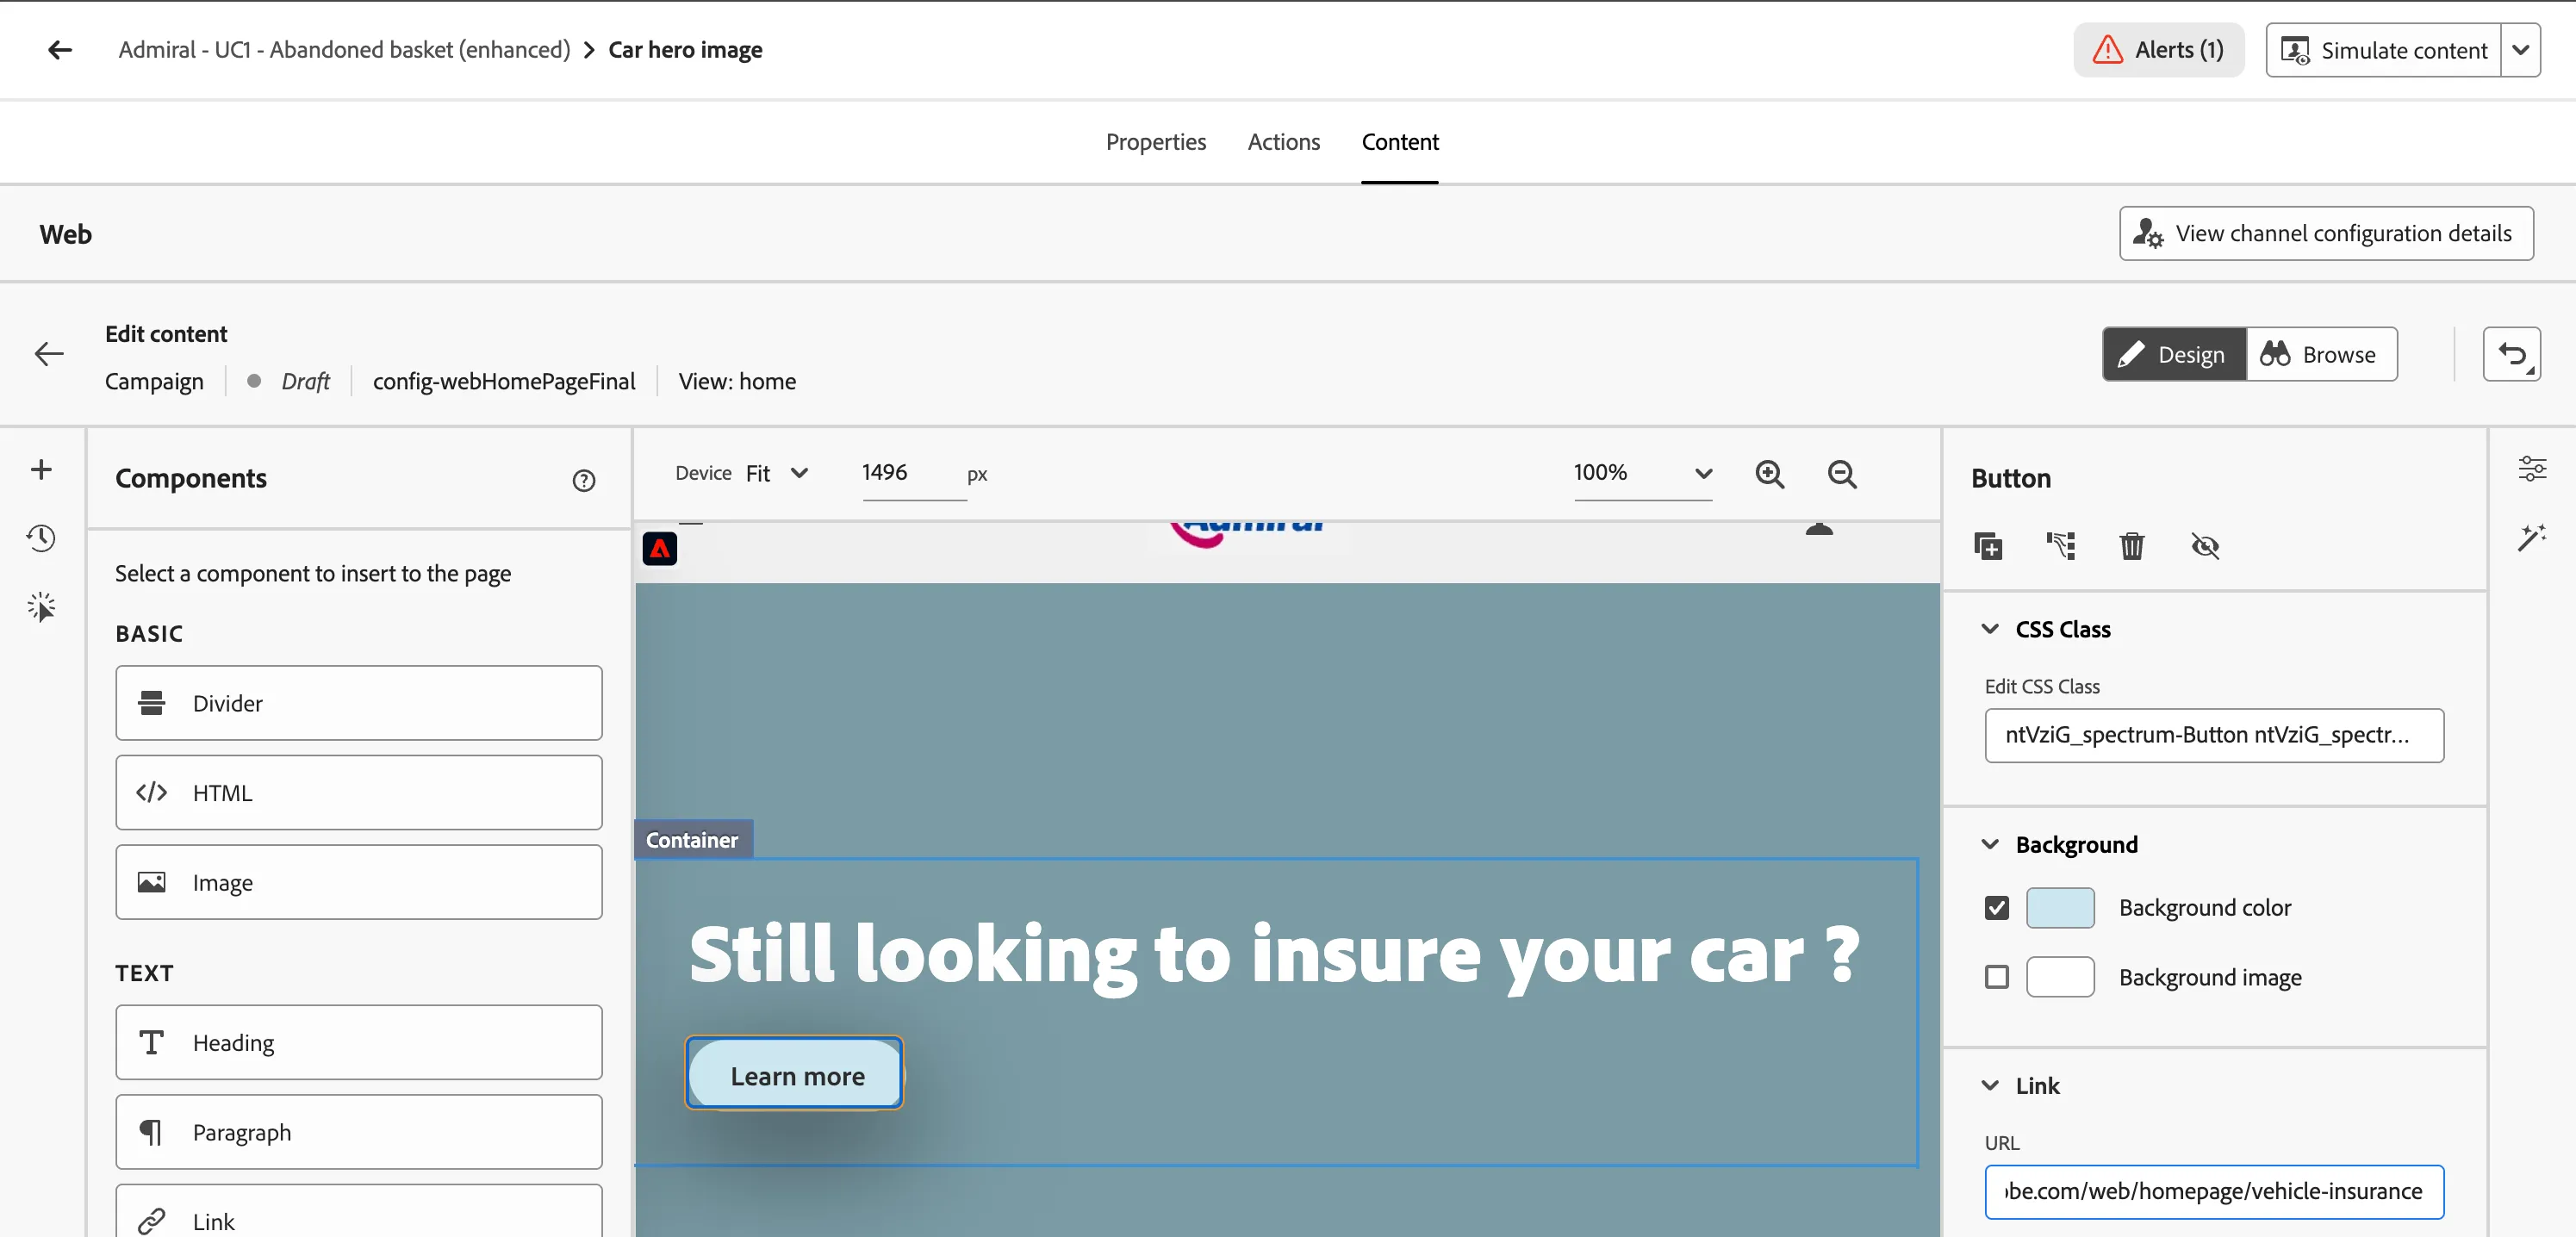Click the Edit CSS Class input field
Viewport: 2576px width, 1237px height.
[2214, 736]
